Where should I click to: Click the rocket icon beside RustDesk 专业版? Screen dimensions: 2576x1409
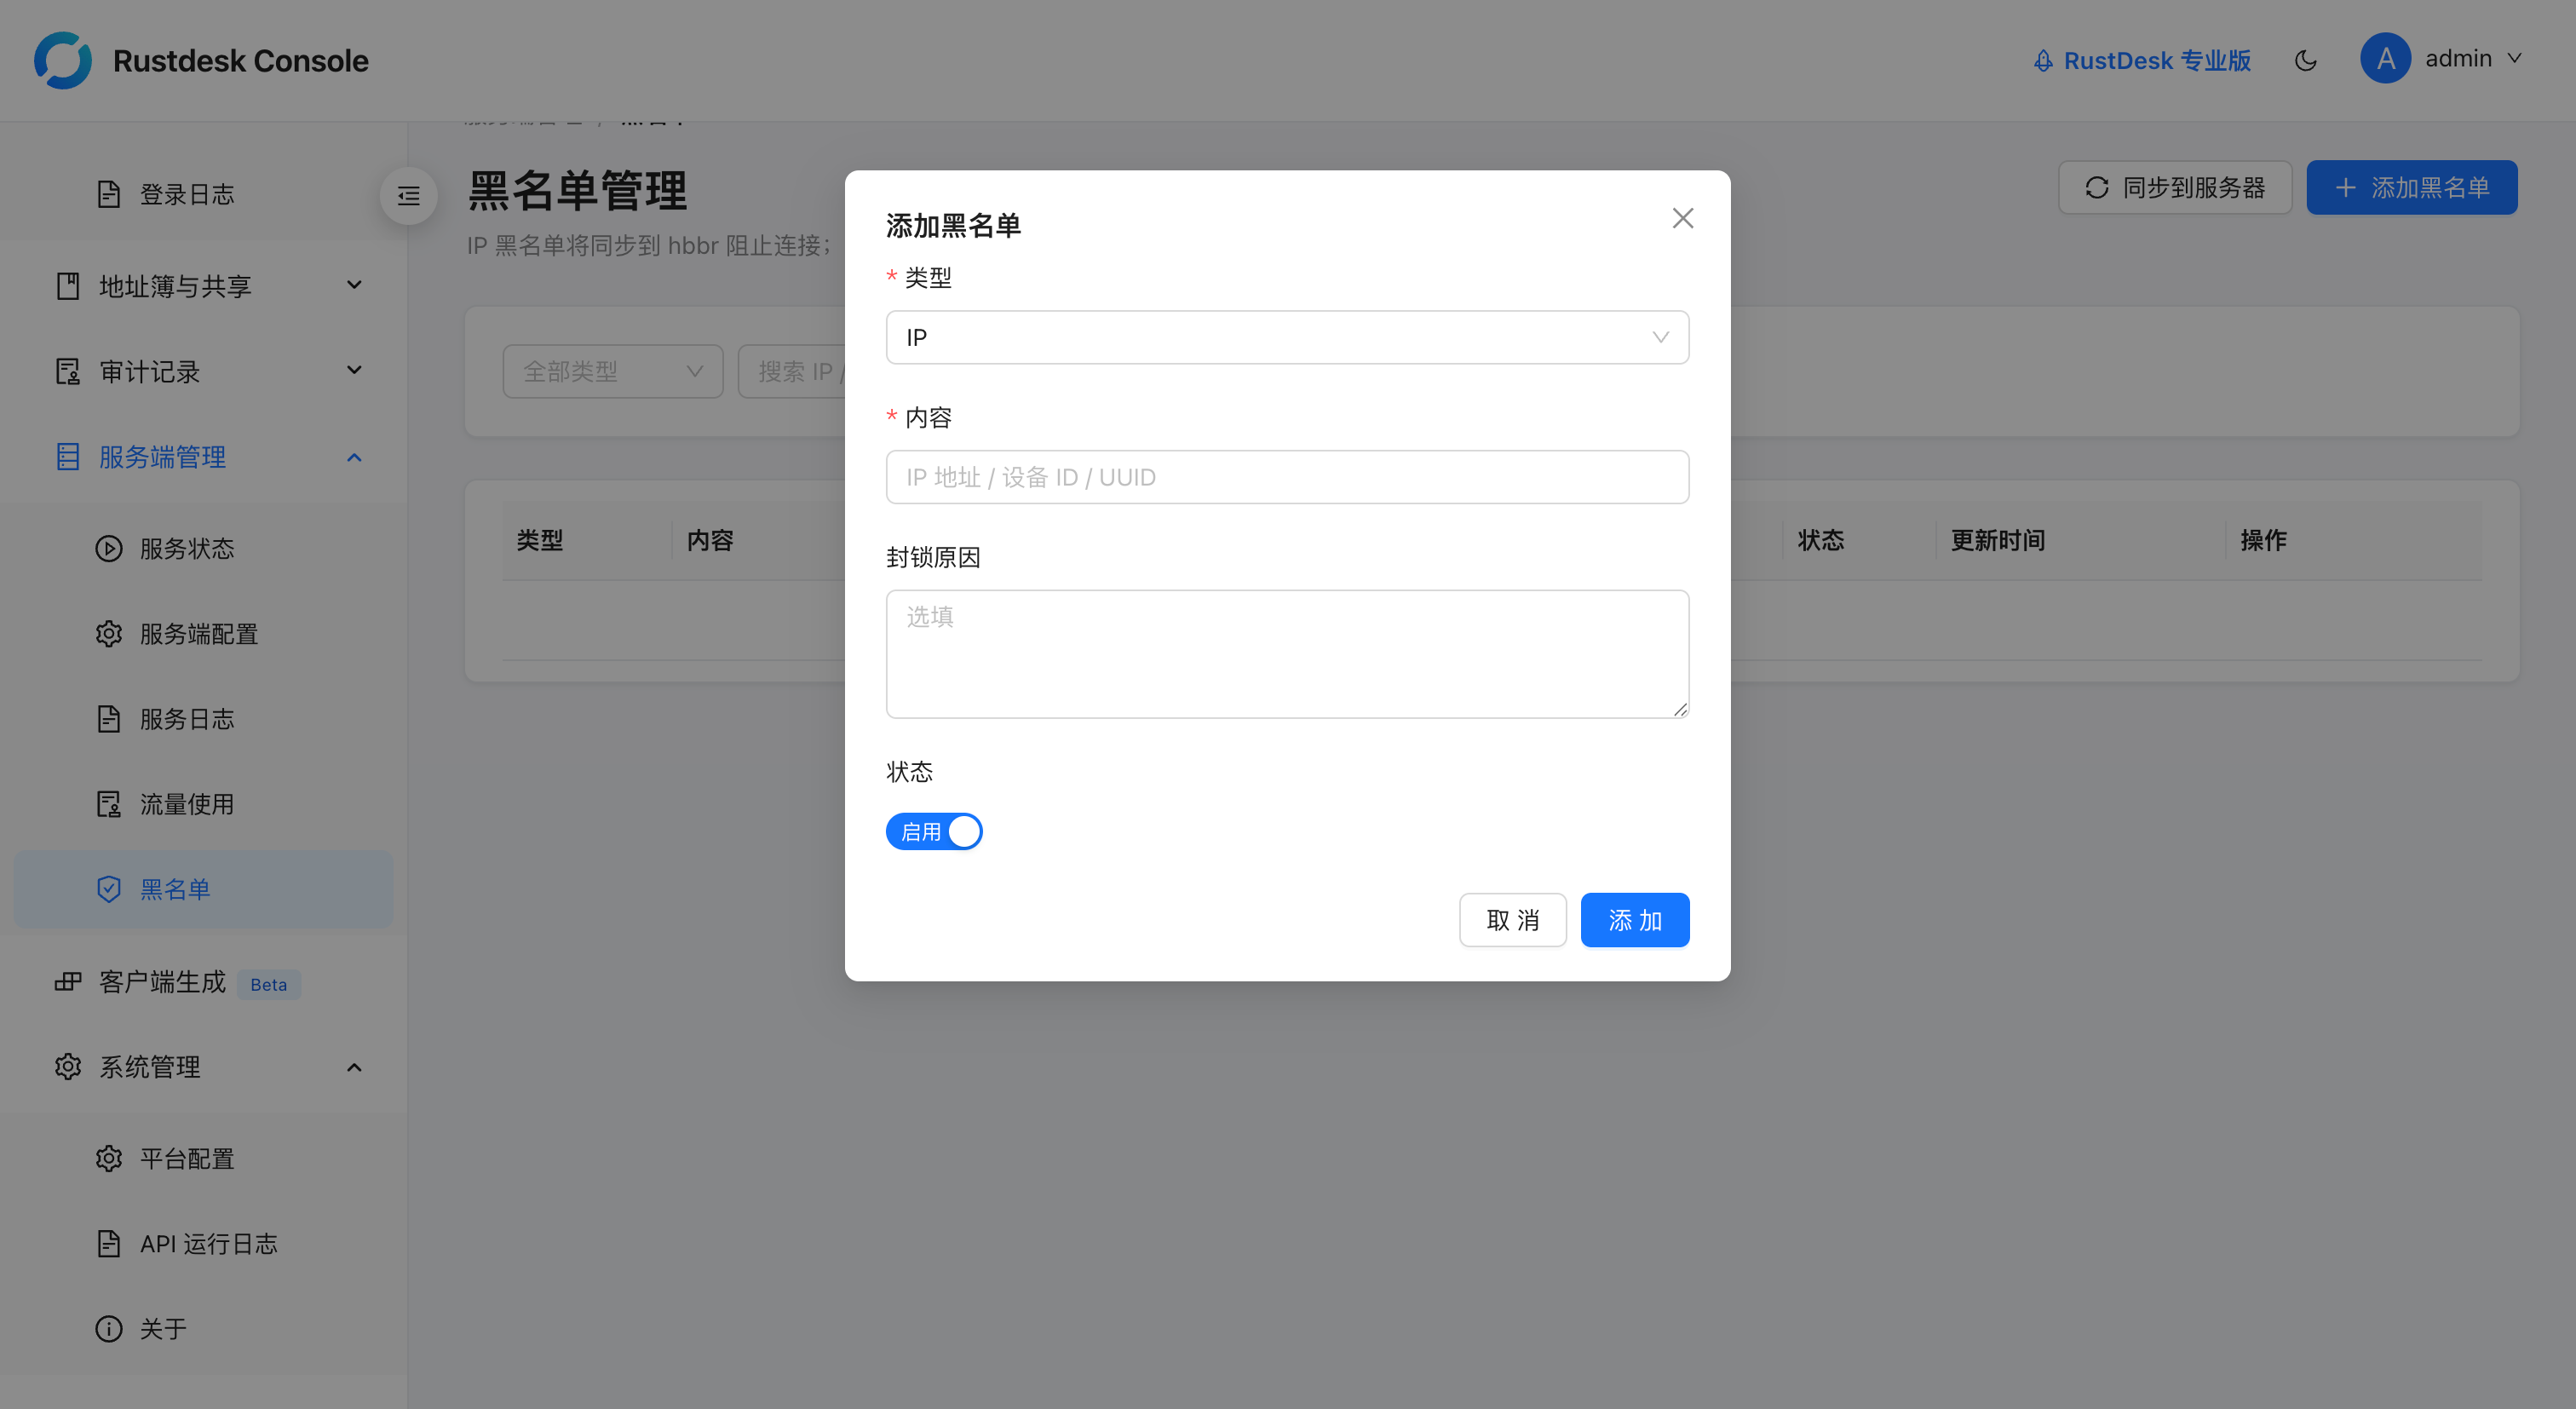[2043, 61]
